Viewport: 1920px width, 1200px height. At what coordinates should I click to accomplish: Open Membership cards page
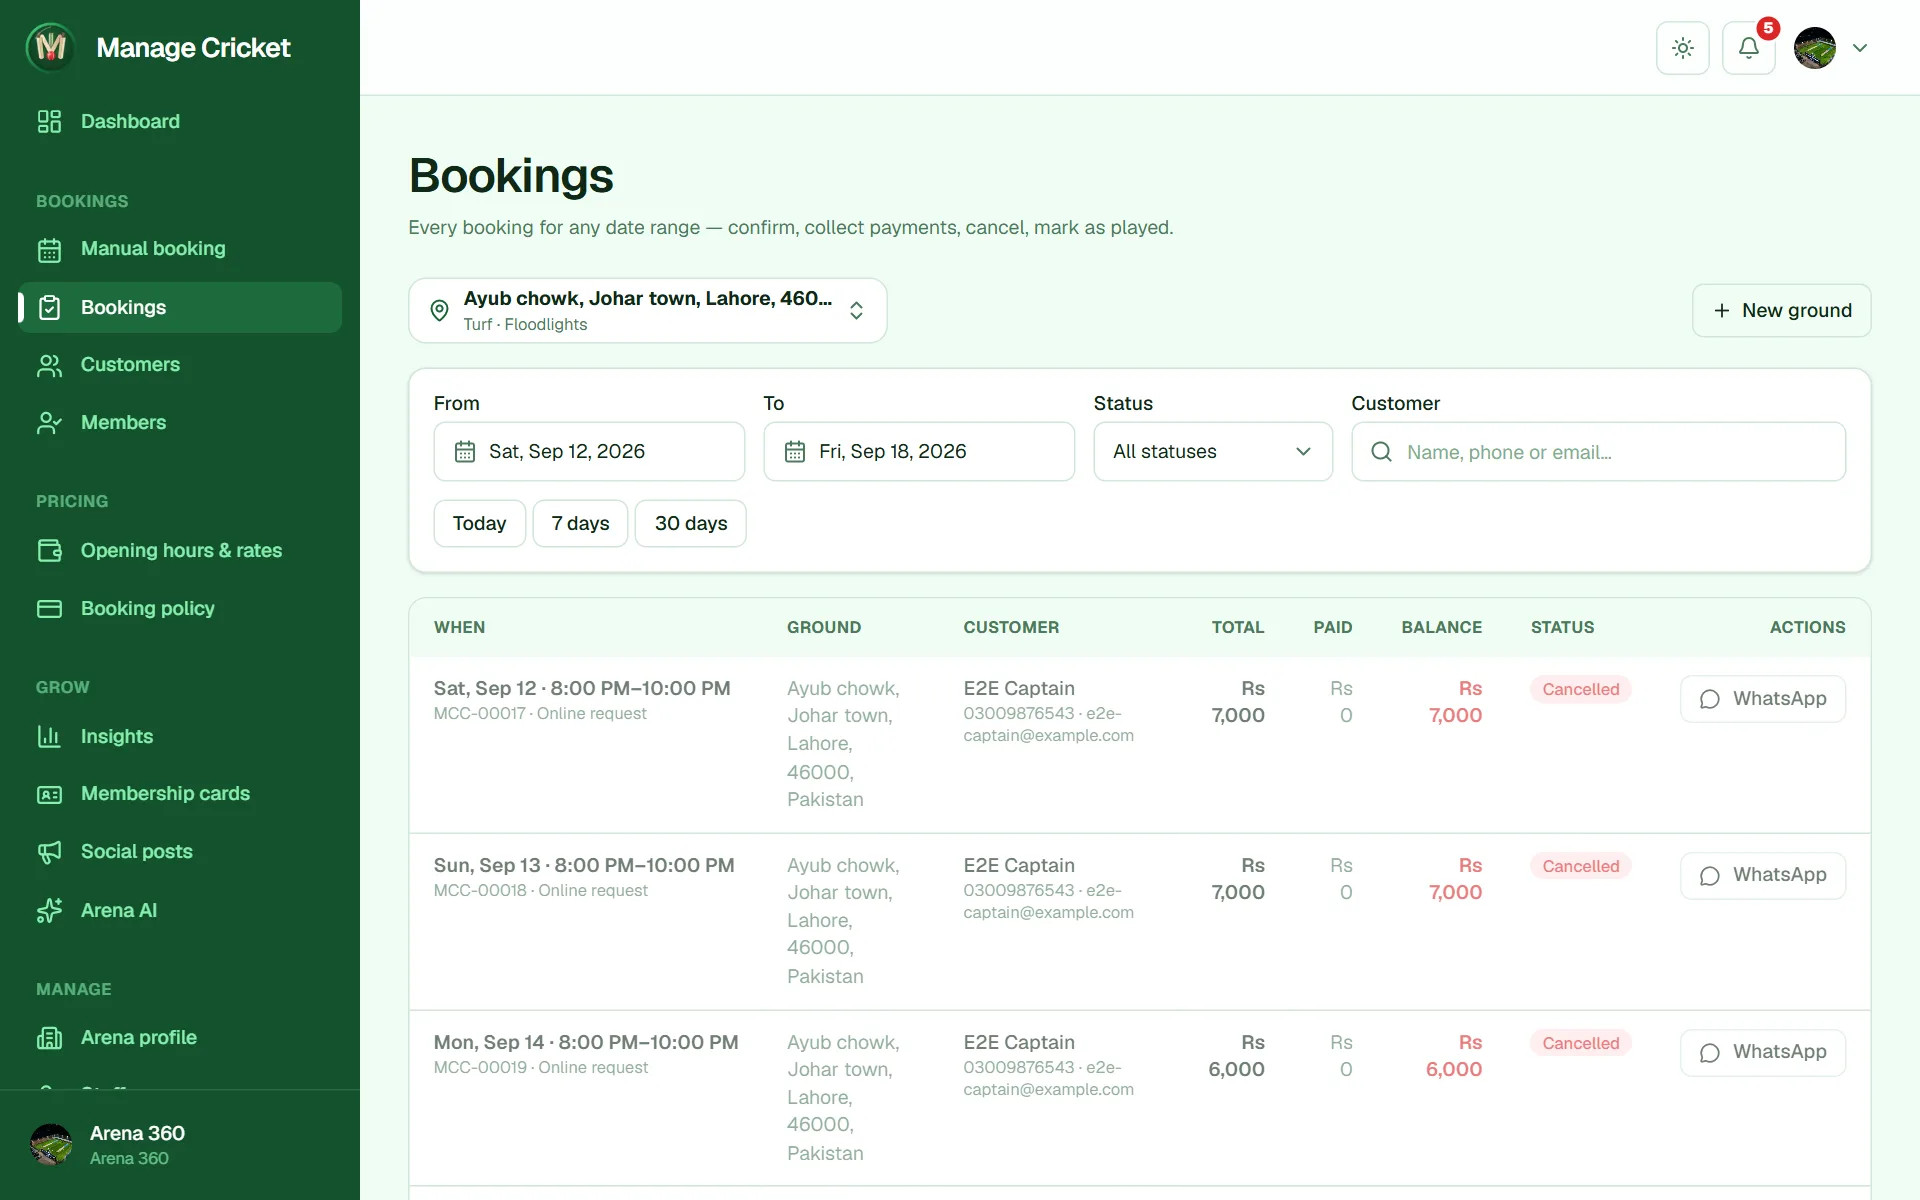point(180,794)
